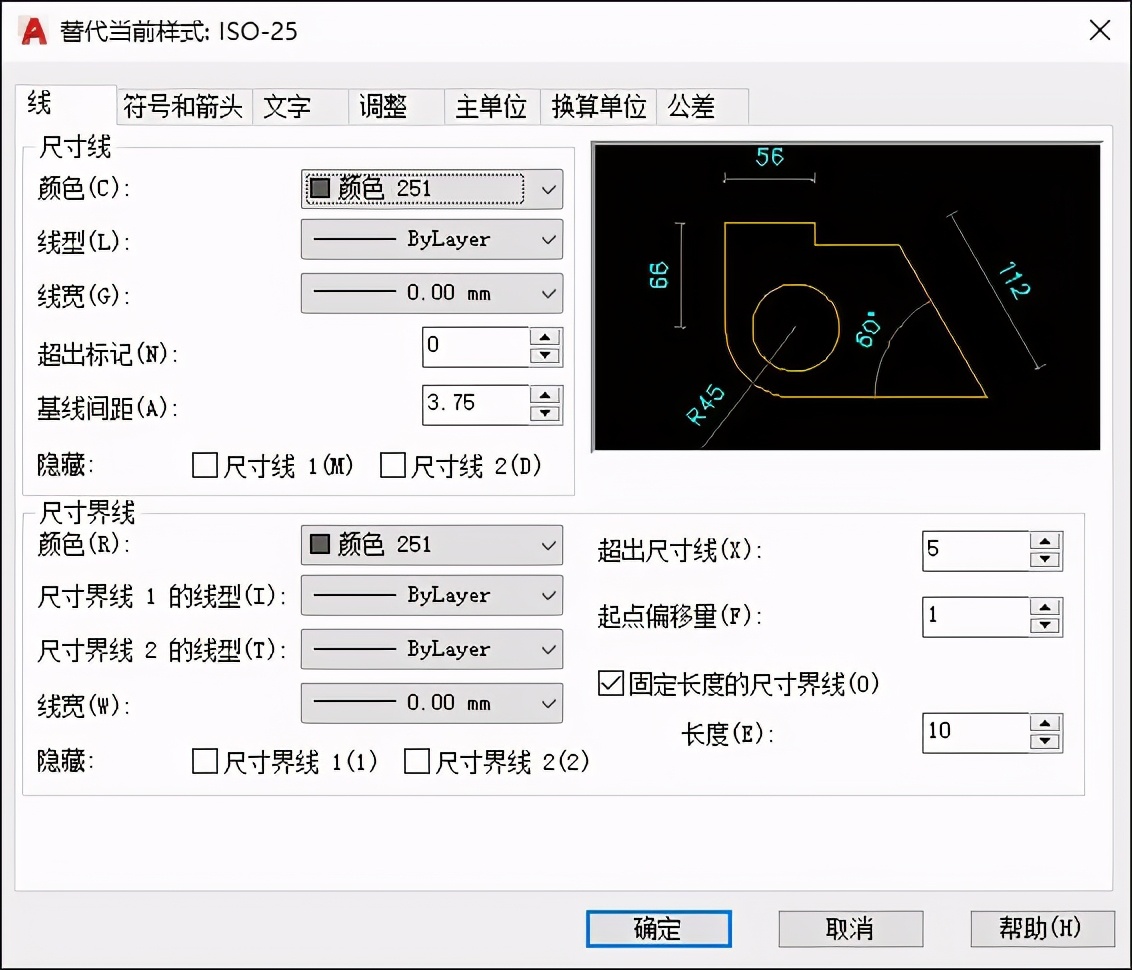Switch to the 调整 tab
1132x970 pixels.
396,107
